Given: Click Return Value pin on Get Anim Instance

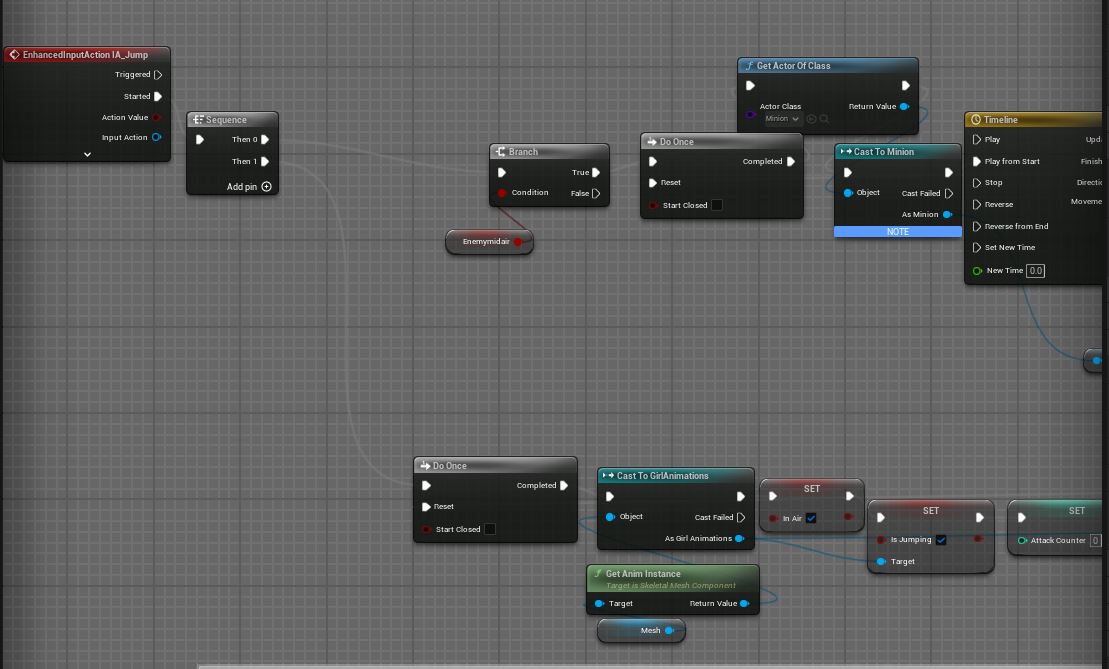Looking at the screenshot, I should [x=744, y=604].
